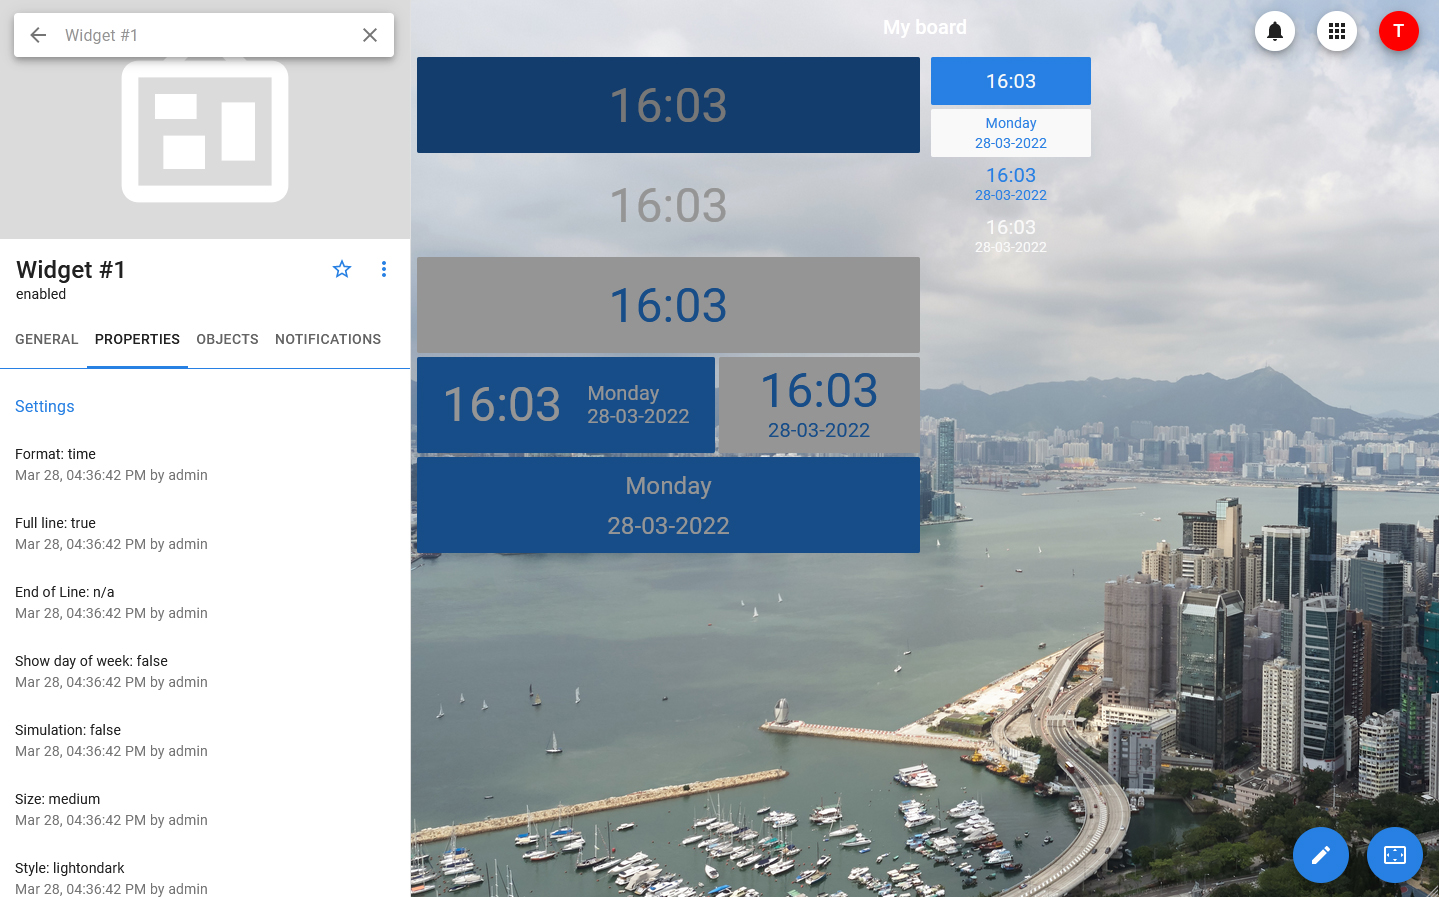Select the dark blue 16:03 clock widget
1439x897 pixels.
[668, 105]
